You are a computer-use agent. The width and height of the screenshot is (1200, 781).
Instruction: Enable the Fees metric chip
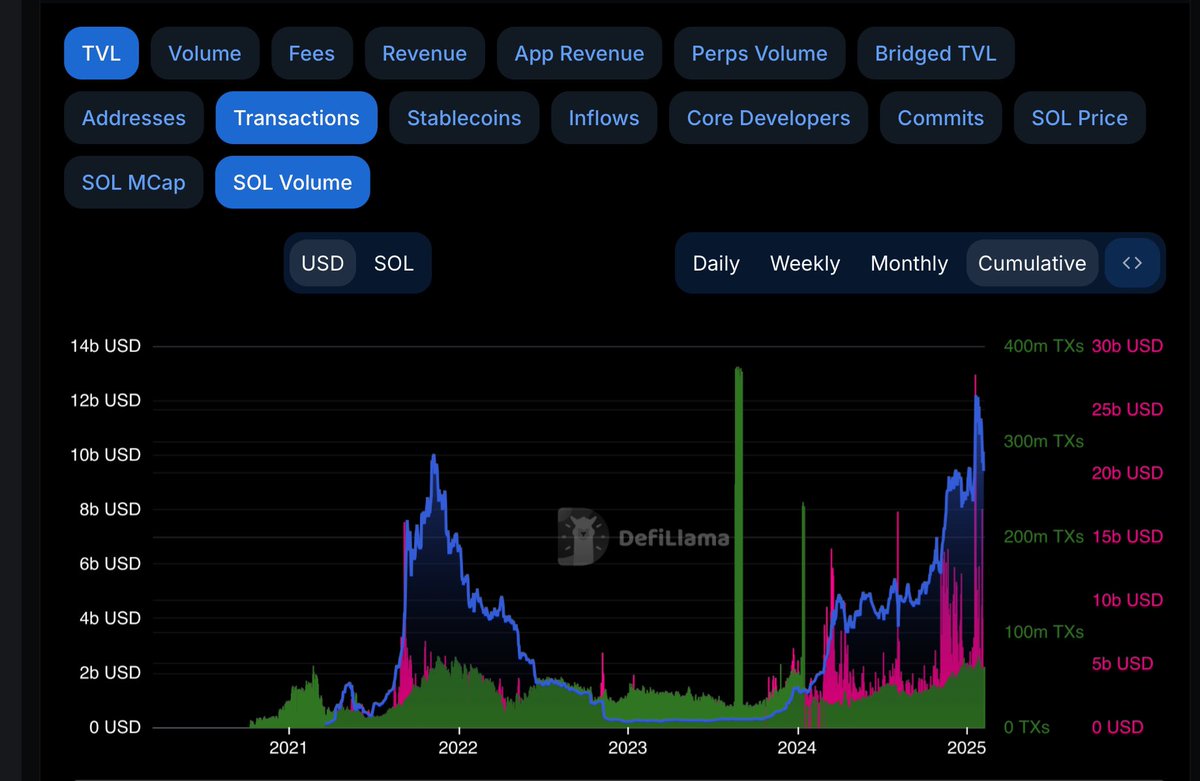point(311,54)
